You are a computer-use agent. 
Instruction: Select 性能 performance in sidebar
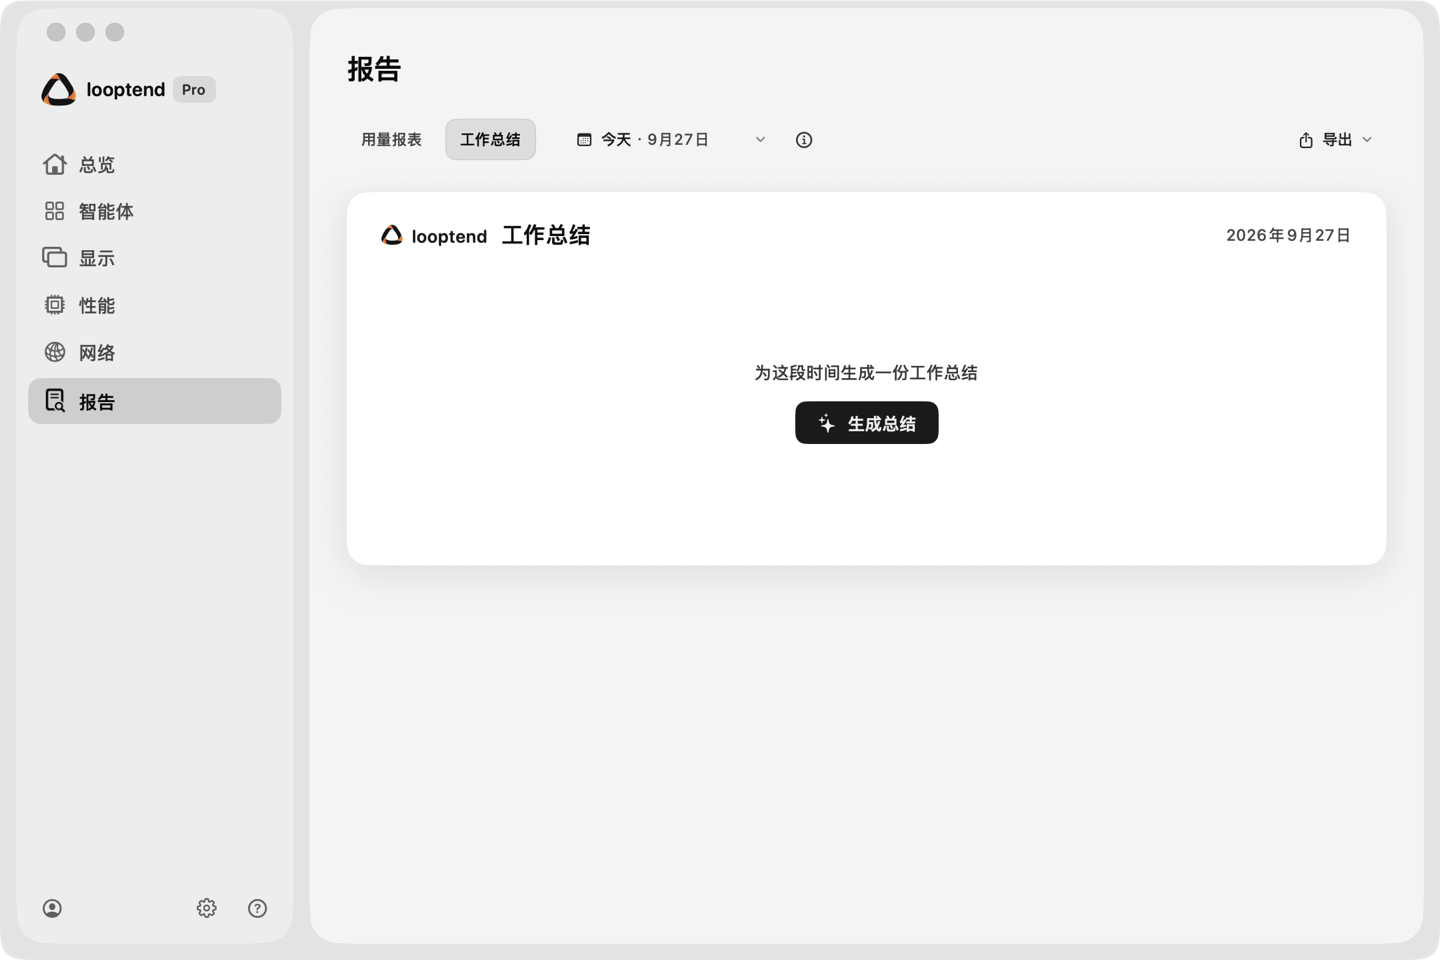coord(154,305)
